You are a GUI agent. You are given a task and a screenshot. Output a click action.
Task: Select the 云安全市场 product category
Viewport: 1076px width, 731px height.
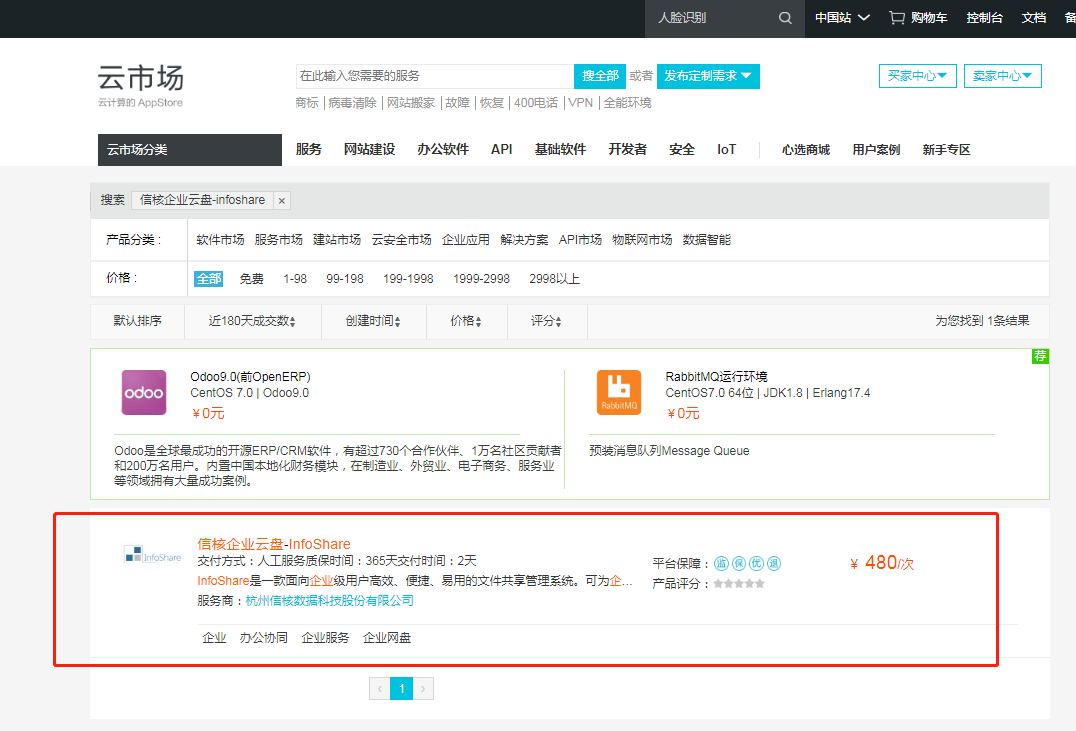coord(401,240)
